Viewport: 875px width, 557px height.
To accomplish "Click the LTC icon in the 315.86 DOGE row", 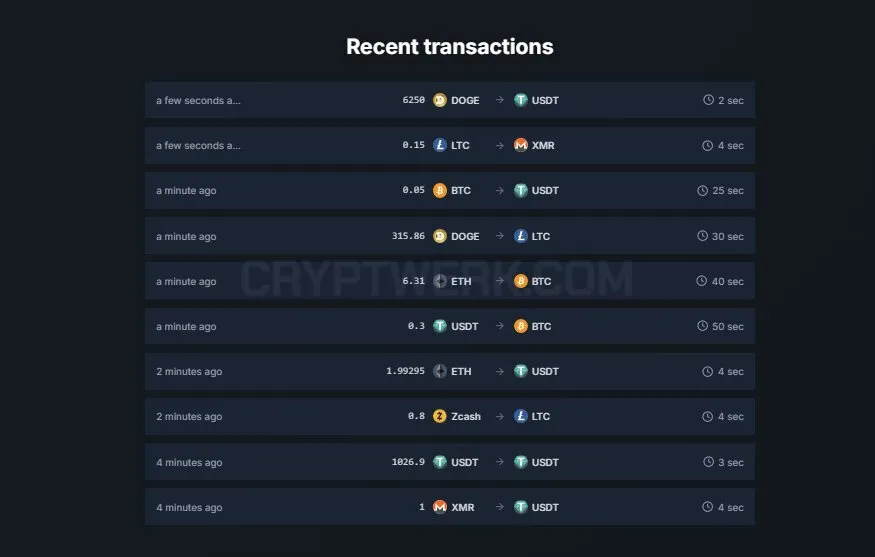I will click(521, 236).
